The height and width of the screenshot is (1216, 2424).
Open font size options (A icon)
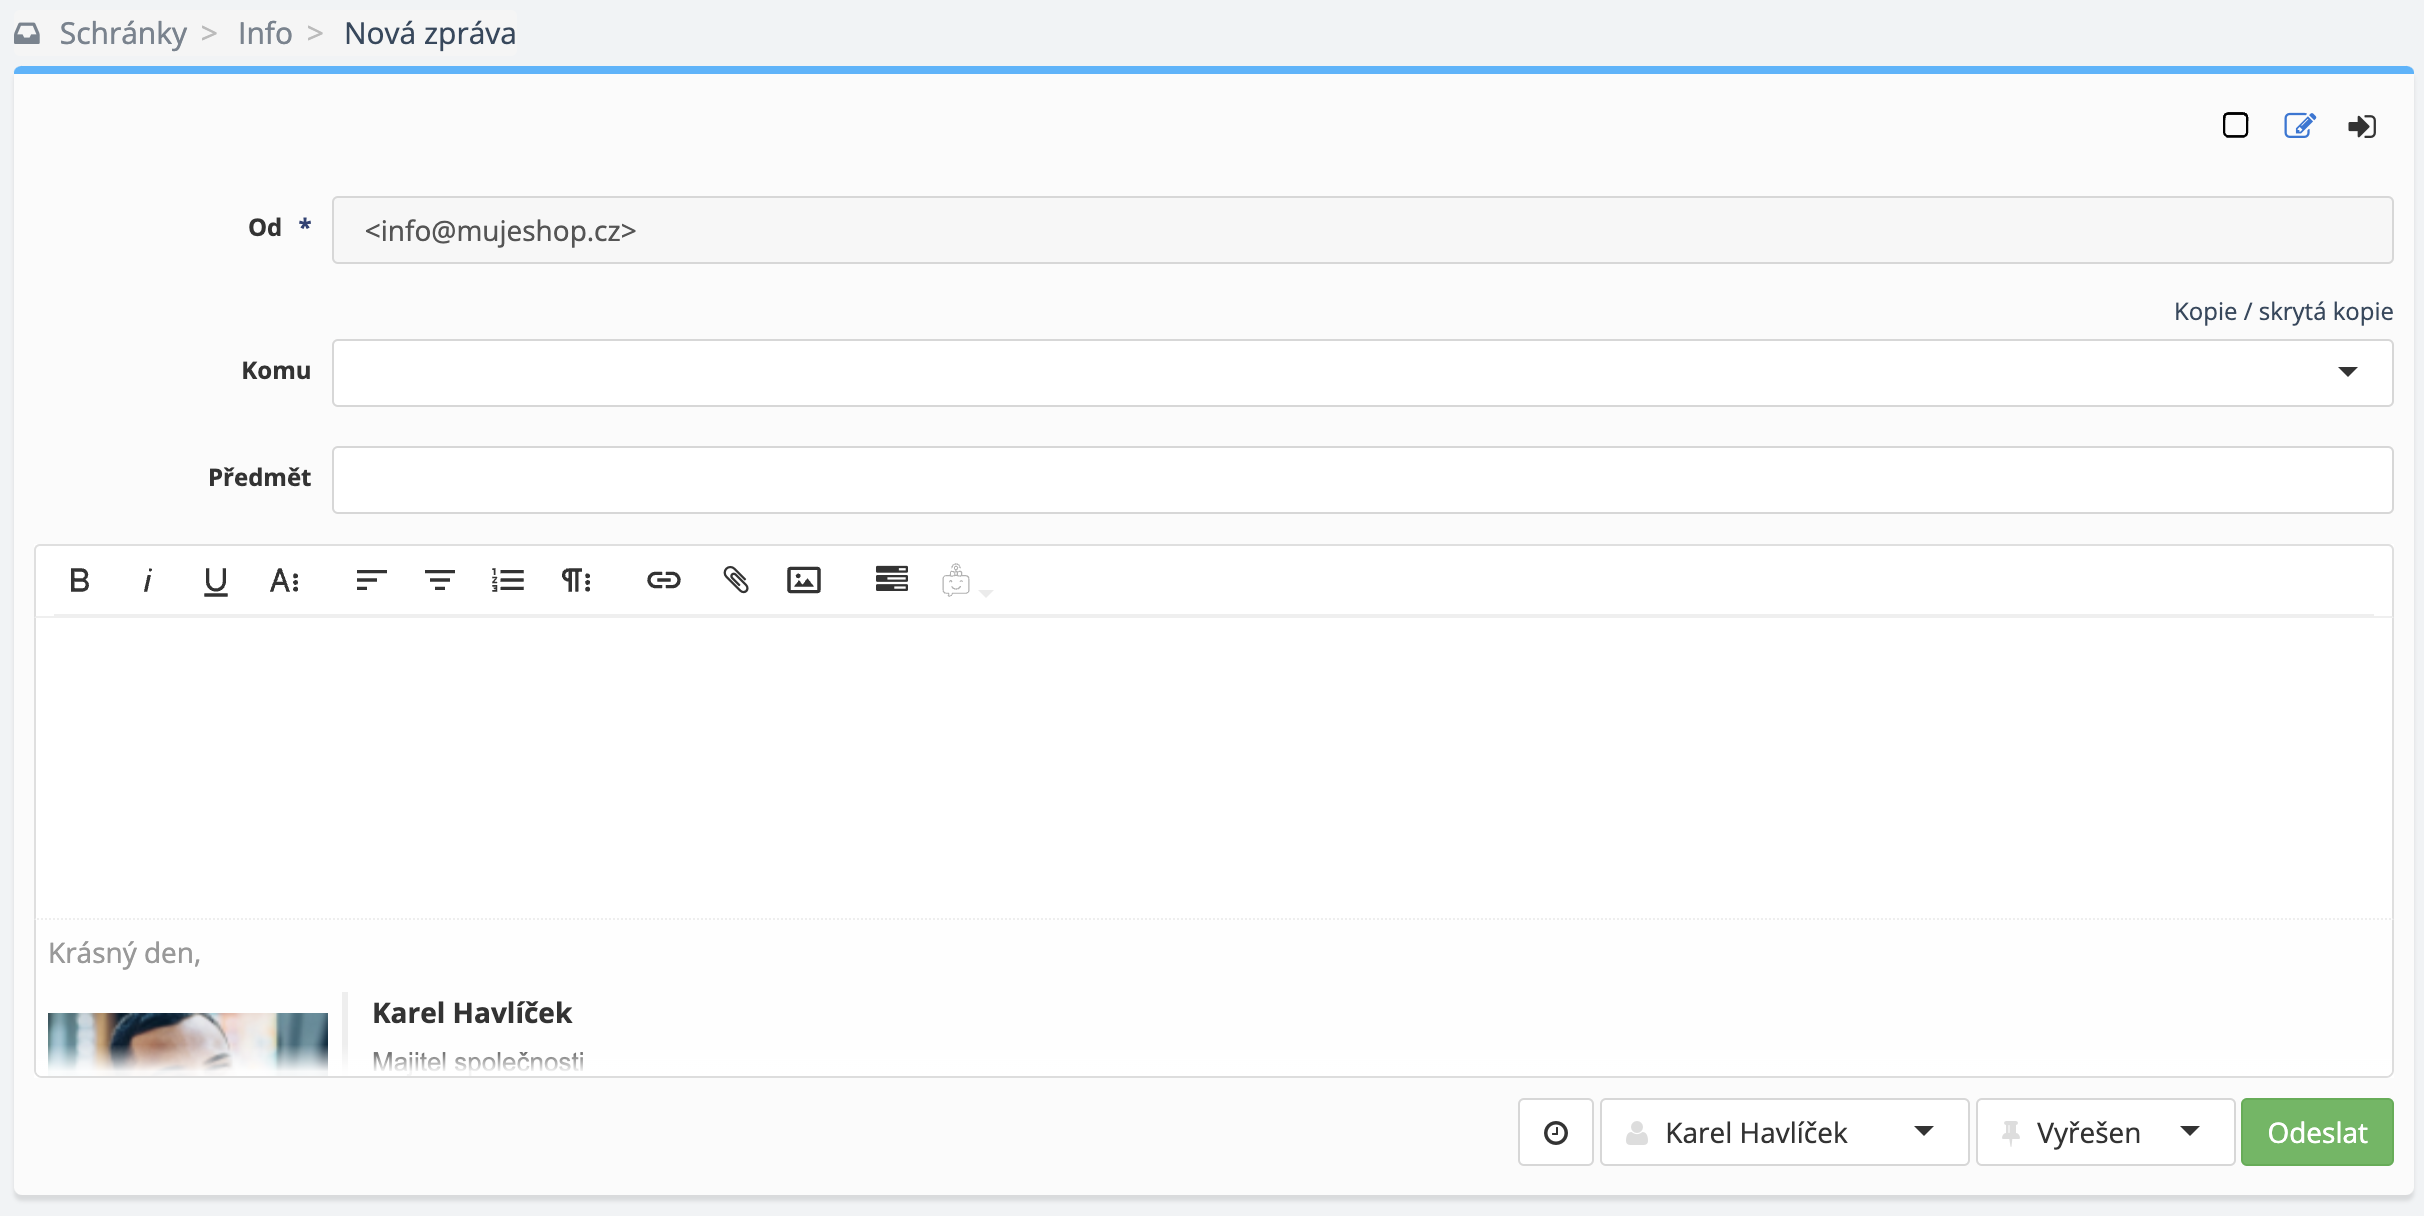(x=284, y=580)
